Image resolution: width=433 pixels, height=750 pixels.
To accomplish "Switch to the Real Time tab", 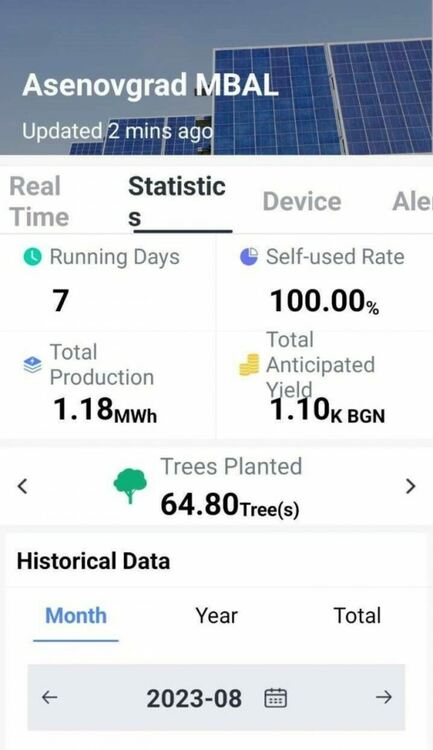I will (39, 202).
